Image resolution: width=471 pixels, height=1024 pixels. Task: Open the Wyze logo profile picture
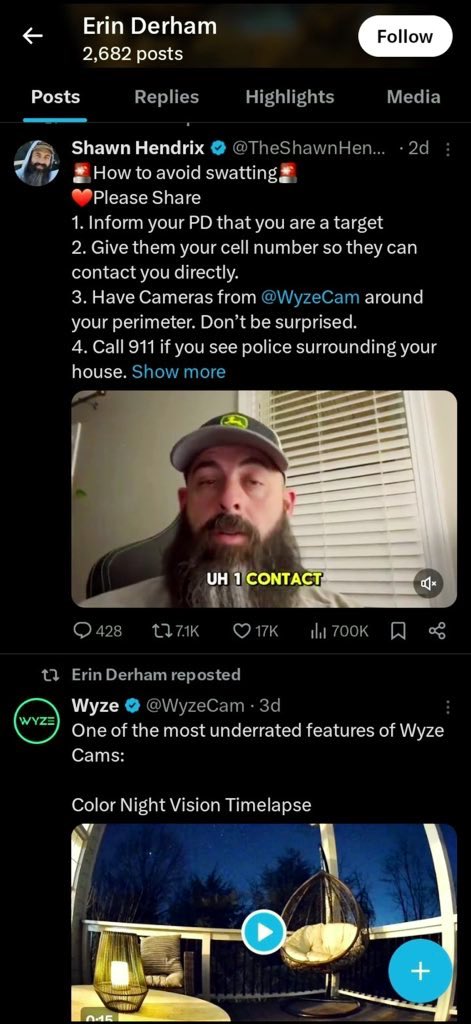click(x=37, y=720)
